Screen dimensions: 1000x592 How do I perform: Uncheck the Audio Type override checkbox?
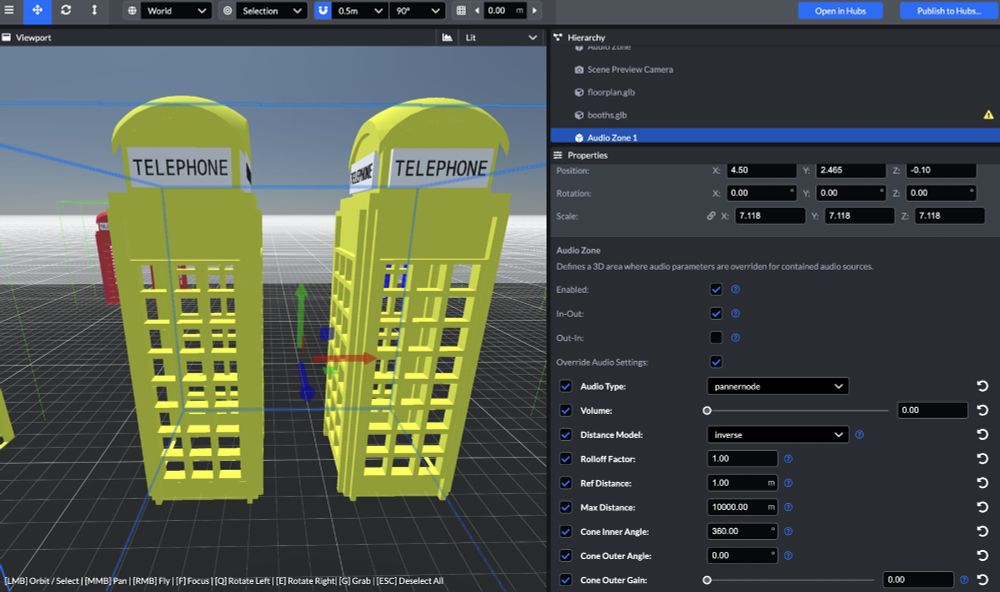pyautogui.click(x=565, y=386)
